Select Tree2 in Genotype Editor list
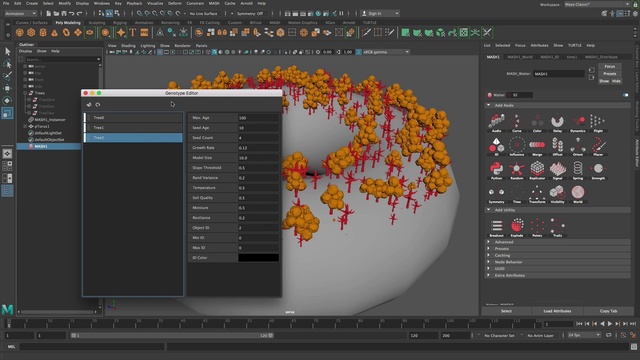 point(133,138)
